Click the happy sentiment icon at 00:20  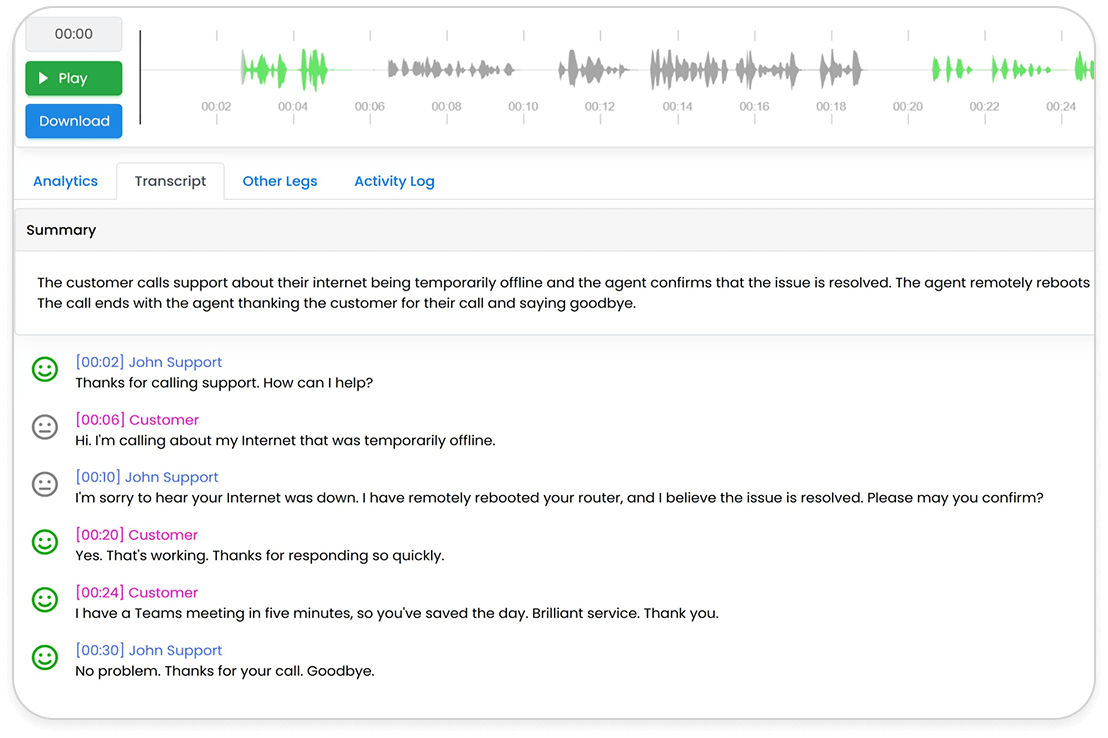(45, 543)
